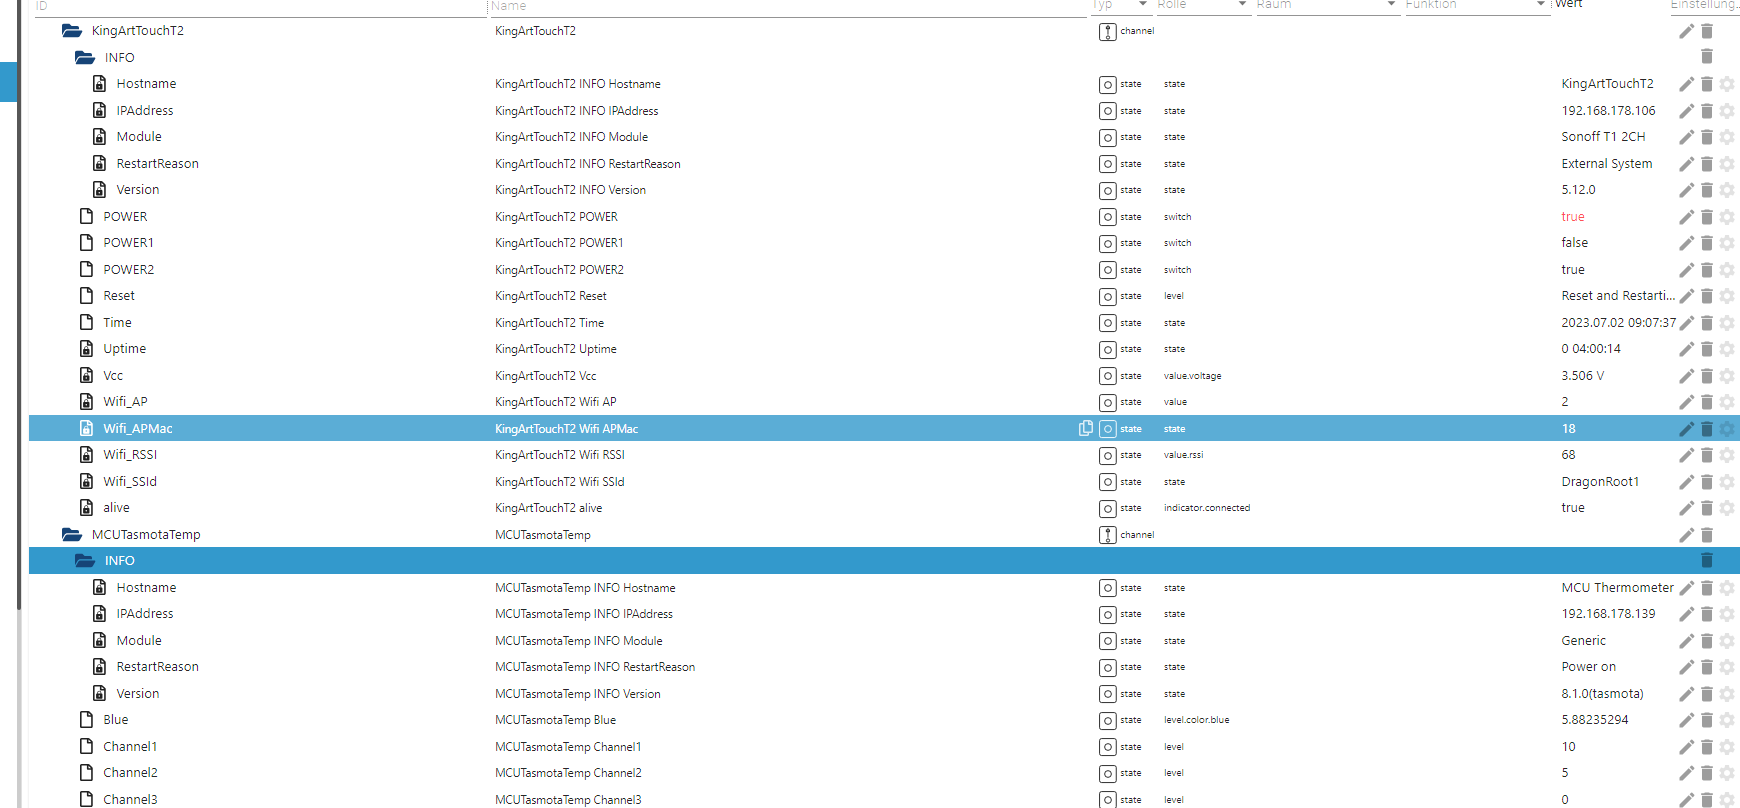Click value '192.168.178.139'

(x=1608, y=614)
